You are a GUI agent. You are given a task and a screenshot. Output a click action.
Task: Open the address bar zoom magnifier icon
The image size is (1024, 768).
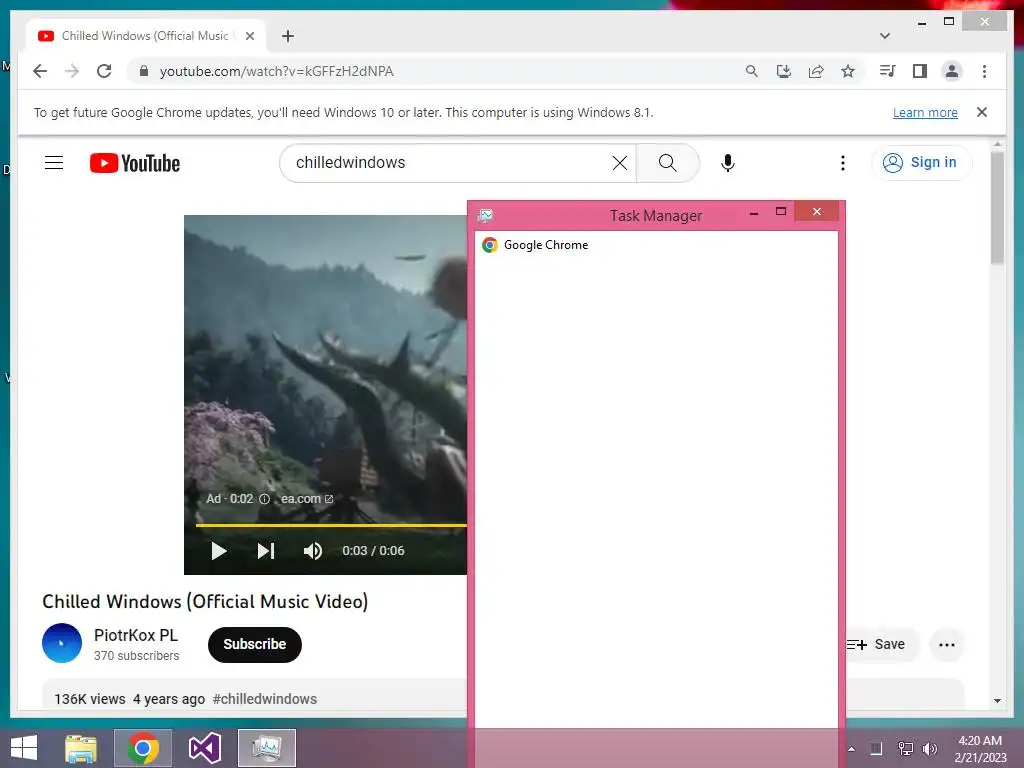point(752,71)
